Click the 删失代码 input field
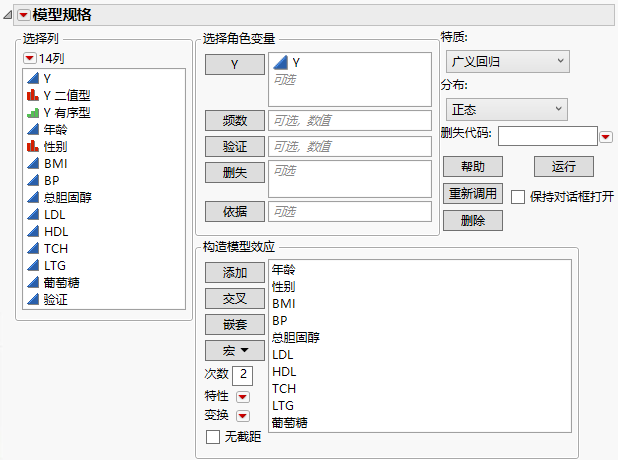The height and width of the screenshot is (460, 618). coord(548,136)
